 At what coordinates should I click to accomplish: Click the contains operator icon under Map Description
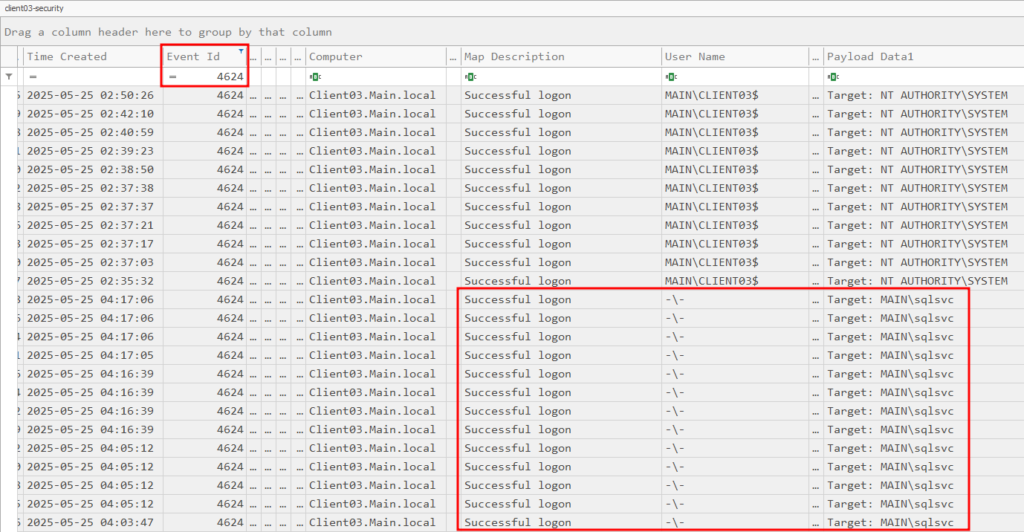(470, 76)
